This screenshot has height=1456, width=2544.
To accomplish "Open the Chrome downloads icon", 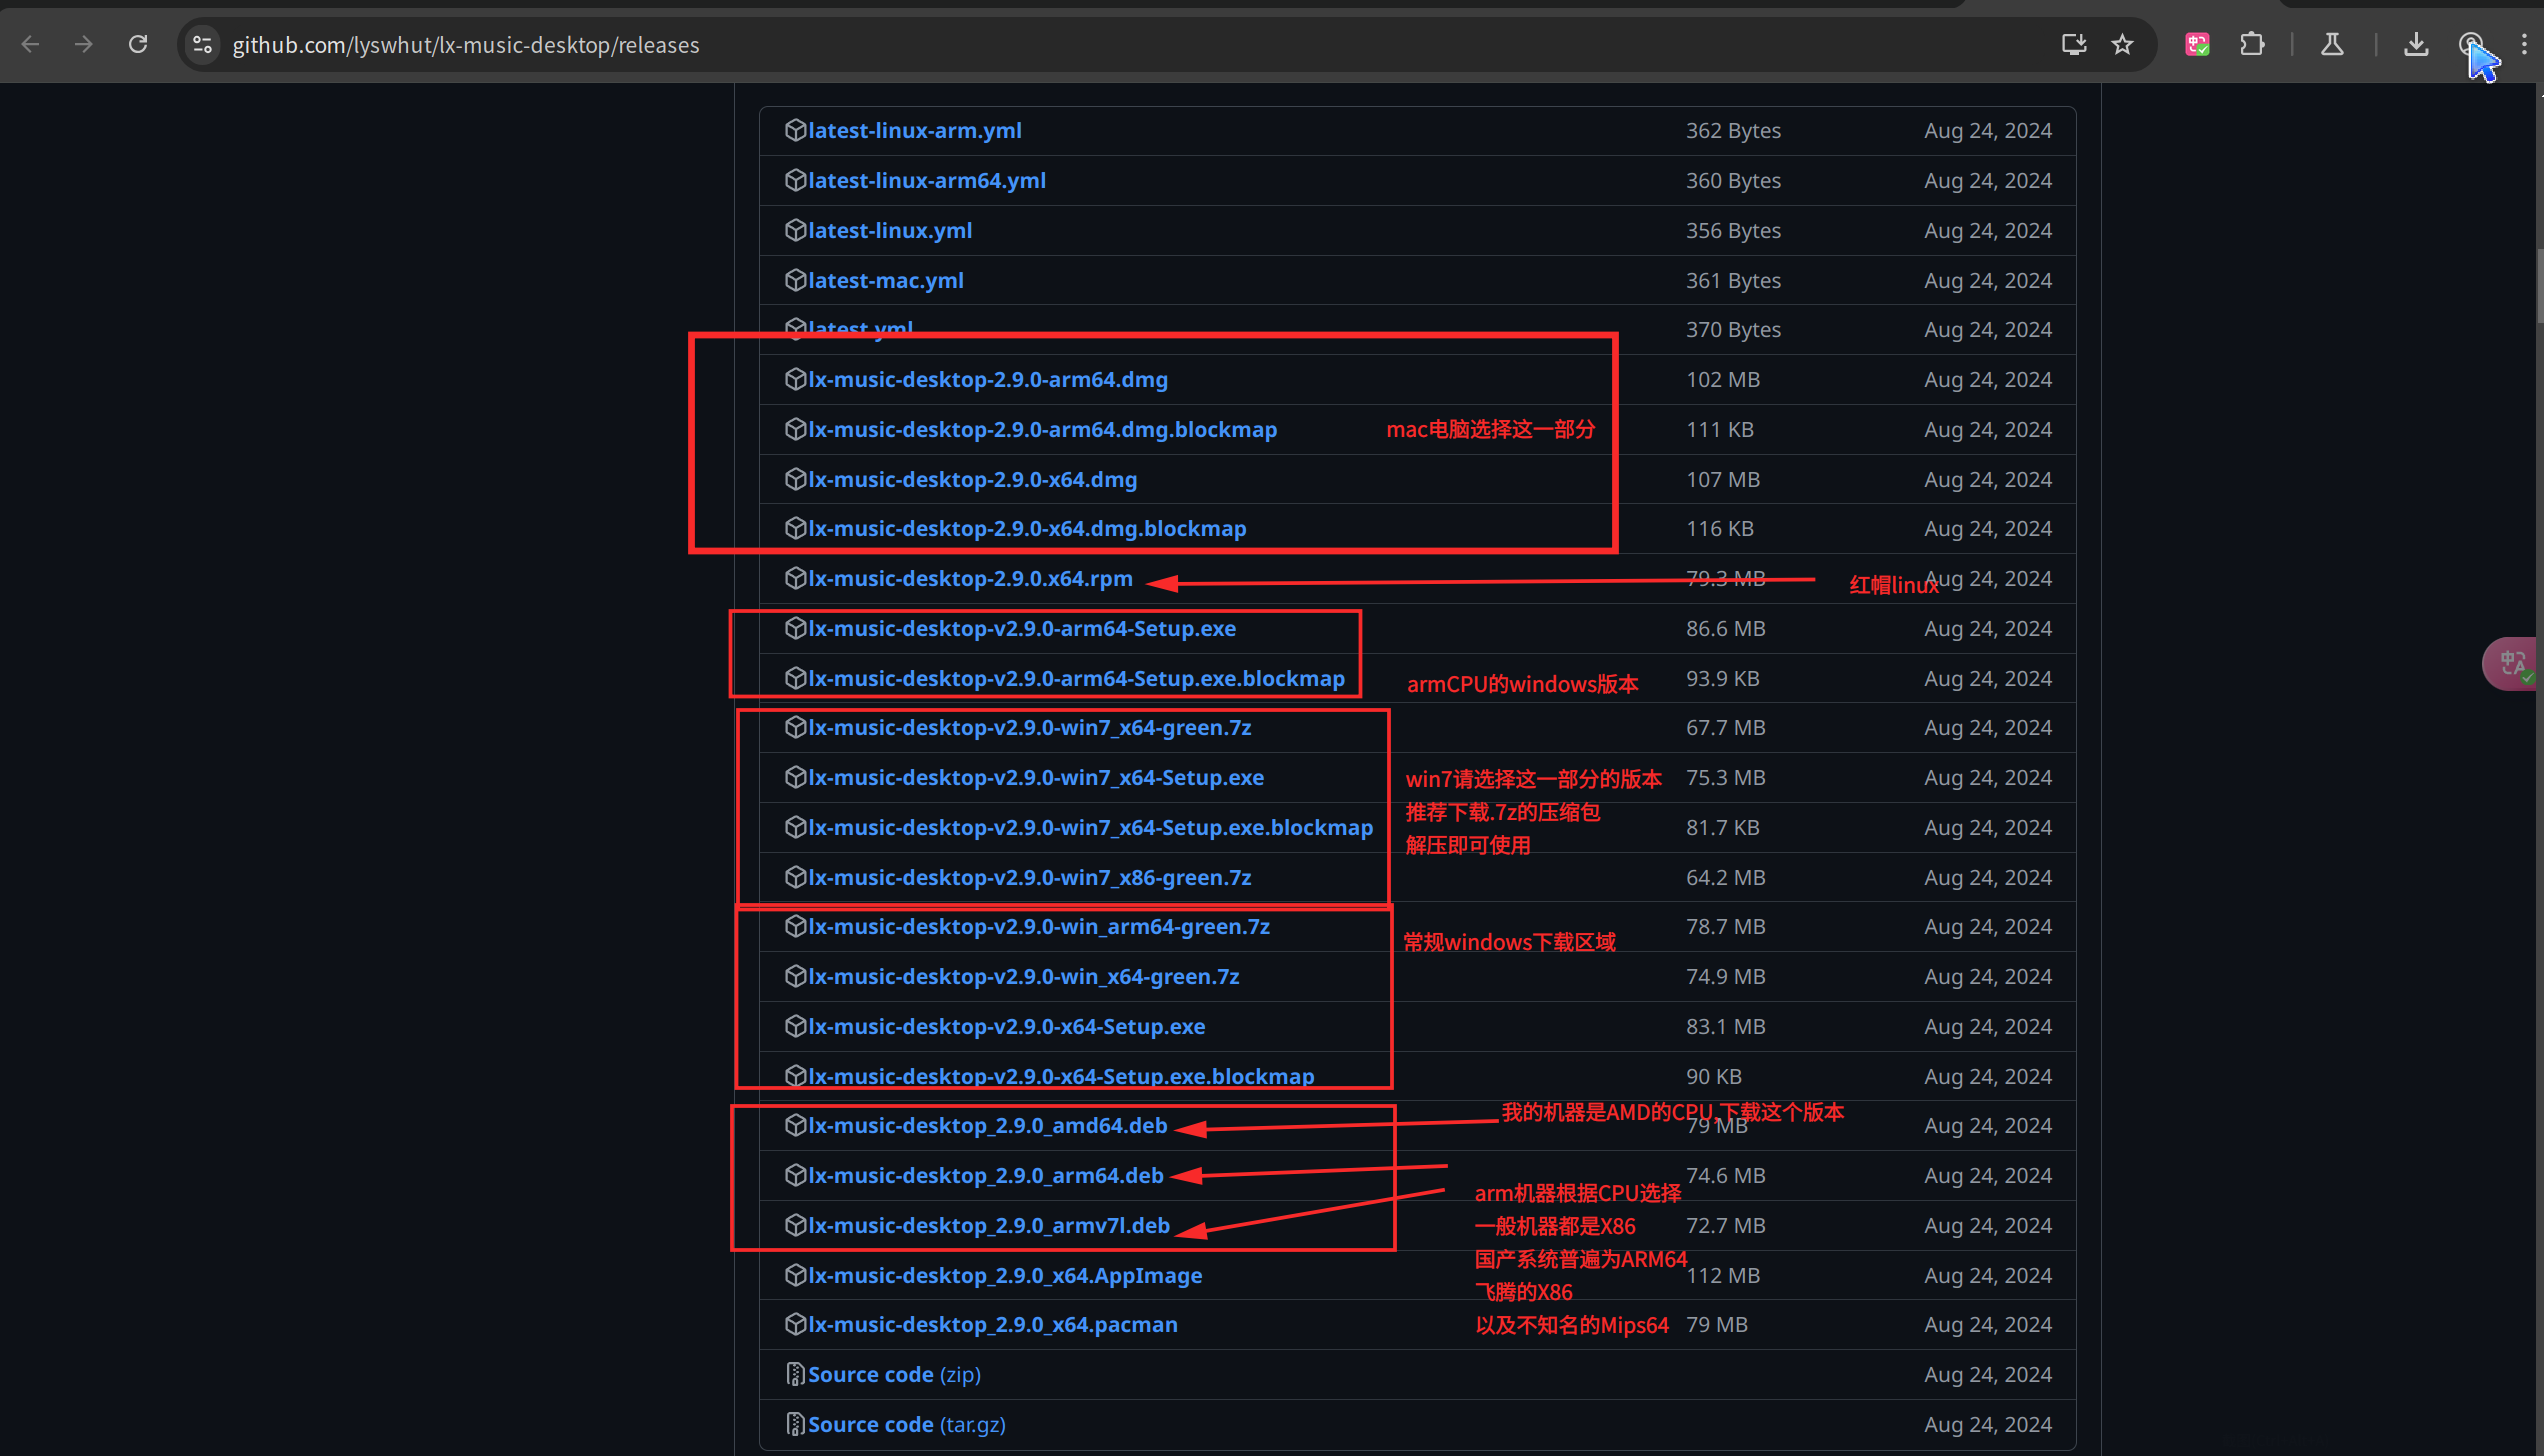I will pos(2416,44).
